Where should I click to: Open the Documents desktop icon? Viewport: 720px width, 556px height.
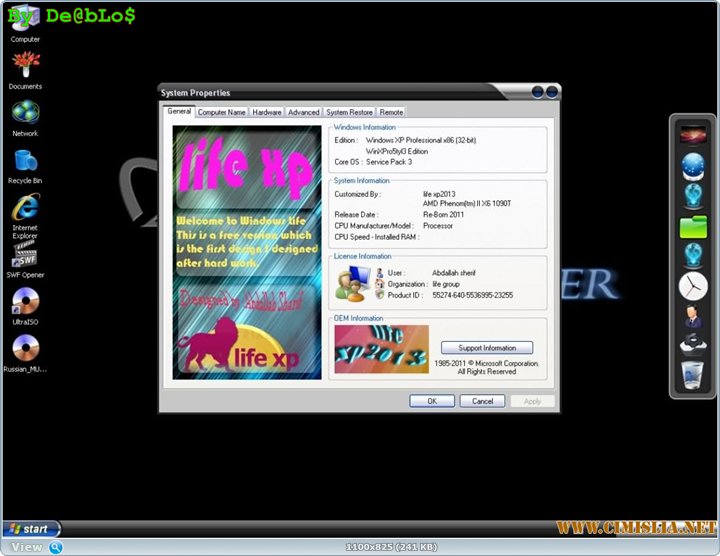click(25, 65)
